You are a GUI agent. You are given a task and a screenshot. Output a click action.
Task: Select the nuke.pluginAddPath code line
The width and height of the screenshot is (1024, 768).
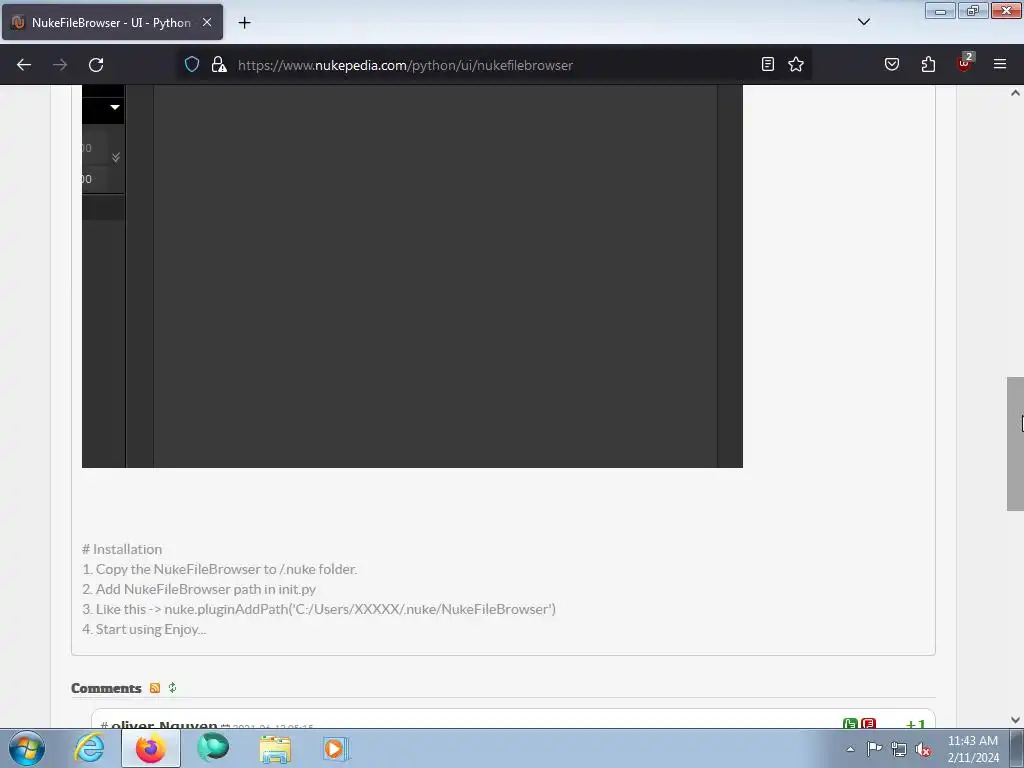point(319,609)
